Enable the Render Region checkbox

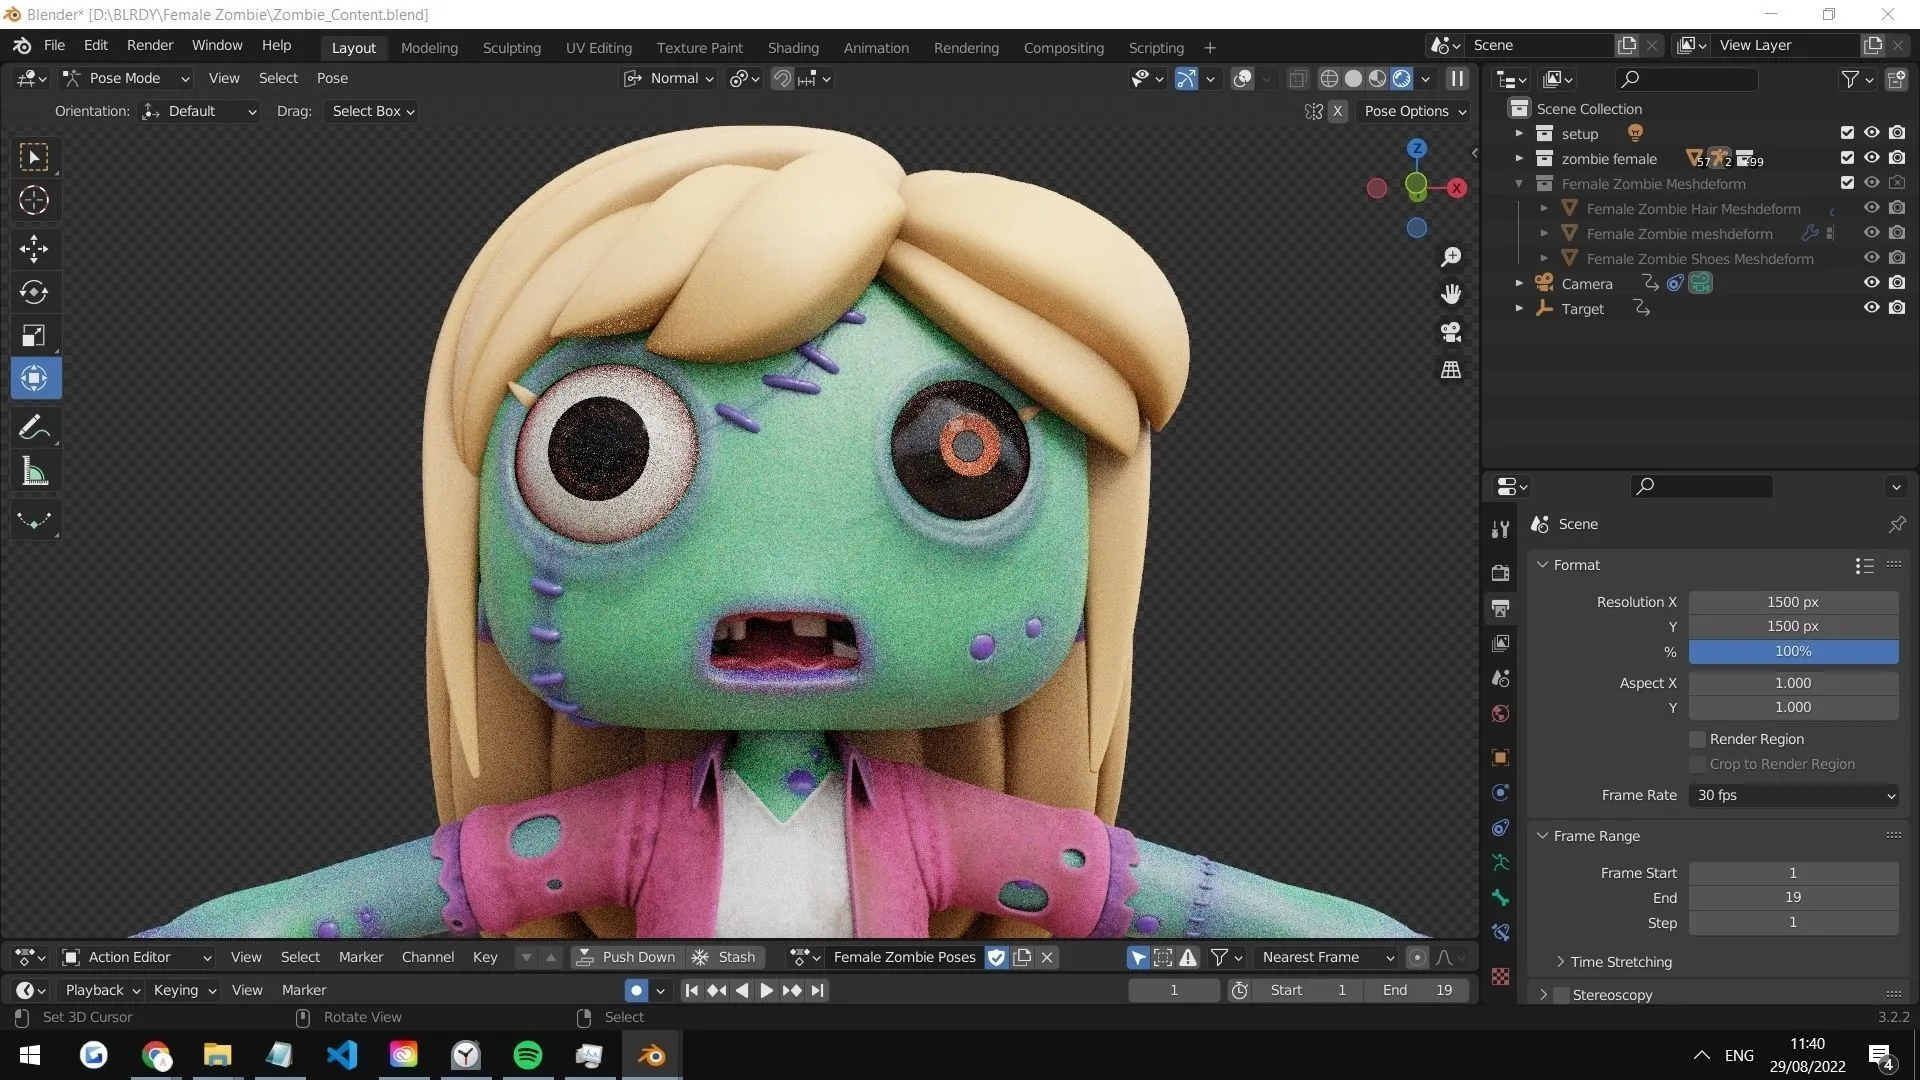[x=1697, y=739]
